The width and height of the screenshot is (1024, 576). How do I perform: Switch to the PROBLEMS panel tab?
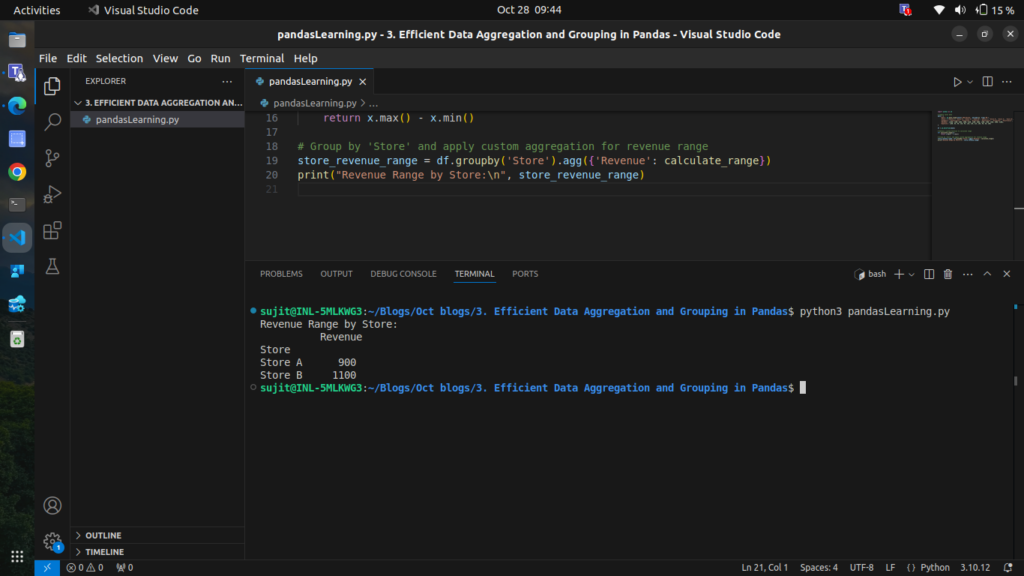pos(281,274)
